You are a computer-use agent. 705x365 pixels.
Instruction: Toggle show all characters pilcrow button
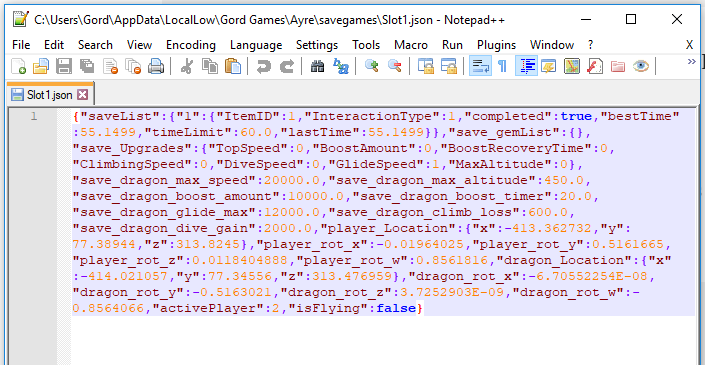click(x=503, y=67)
